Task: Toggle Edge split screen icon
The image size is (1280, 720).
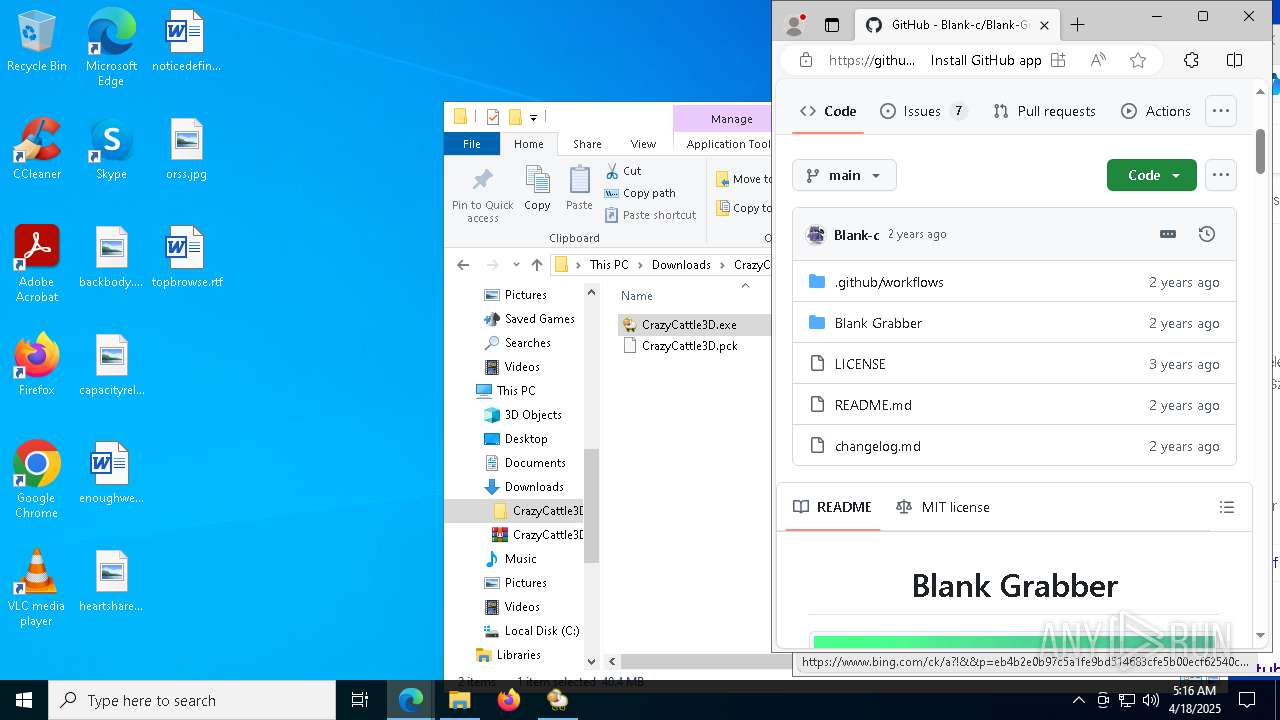Action: point(1235,60)
